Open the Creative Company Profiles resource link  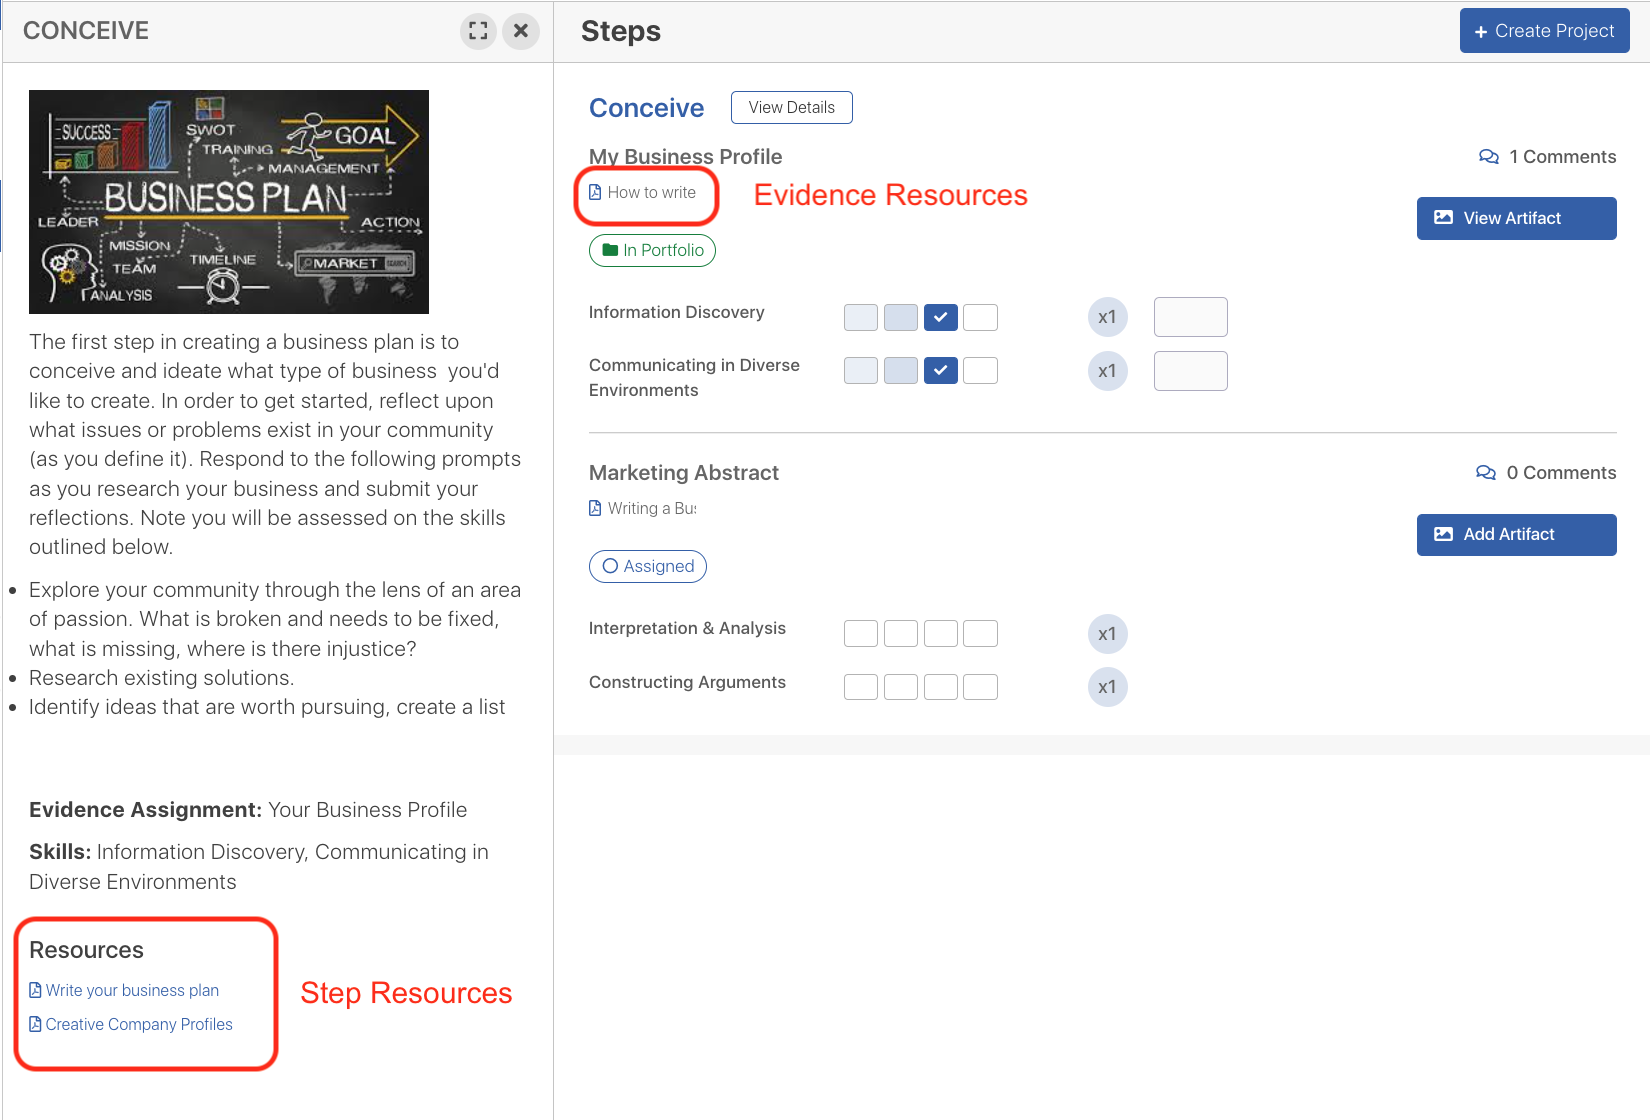[x=139, y=1025]
